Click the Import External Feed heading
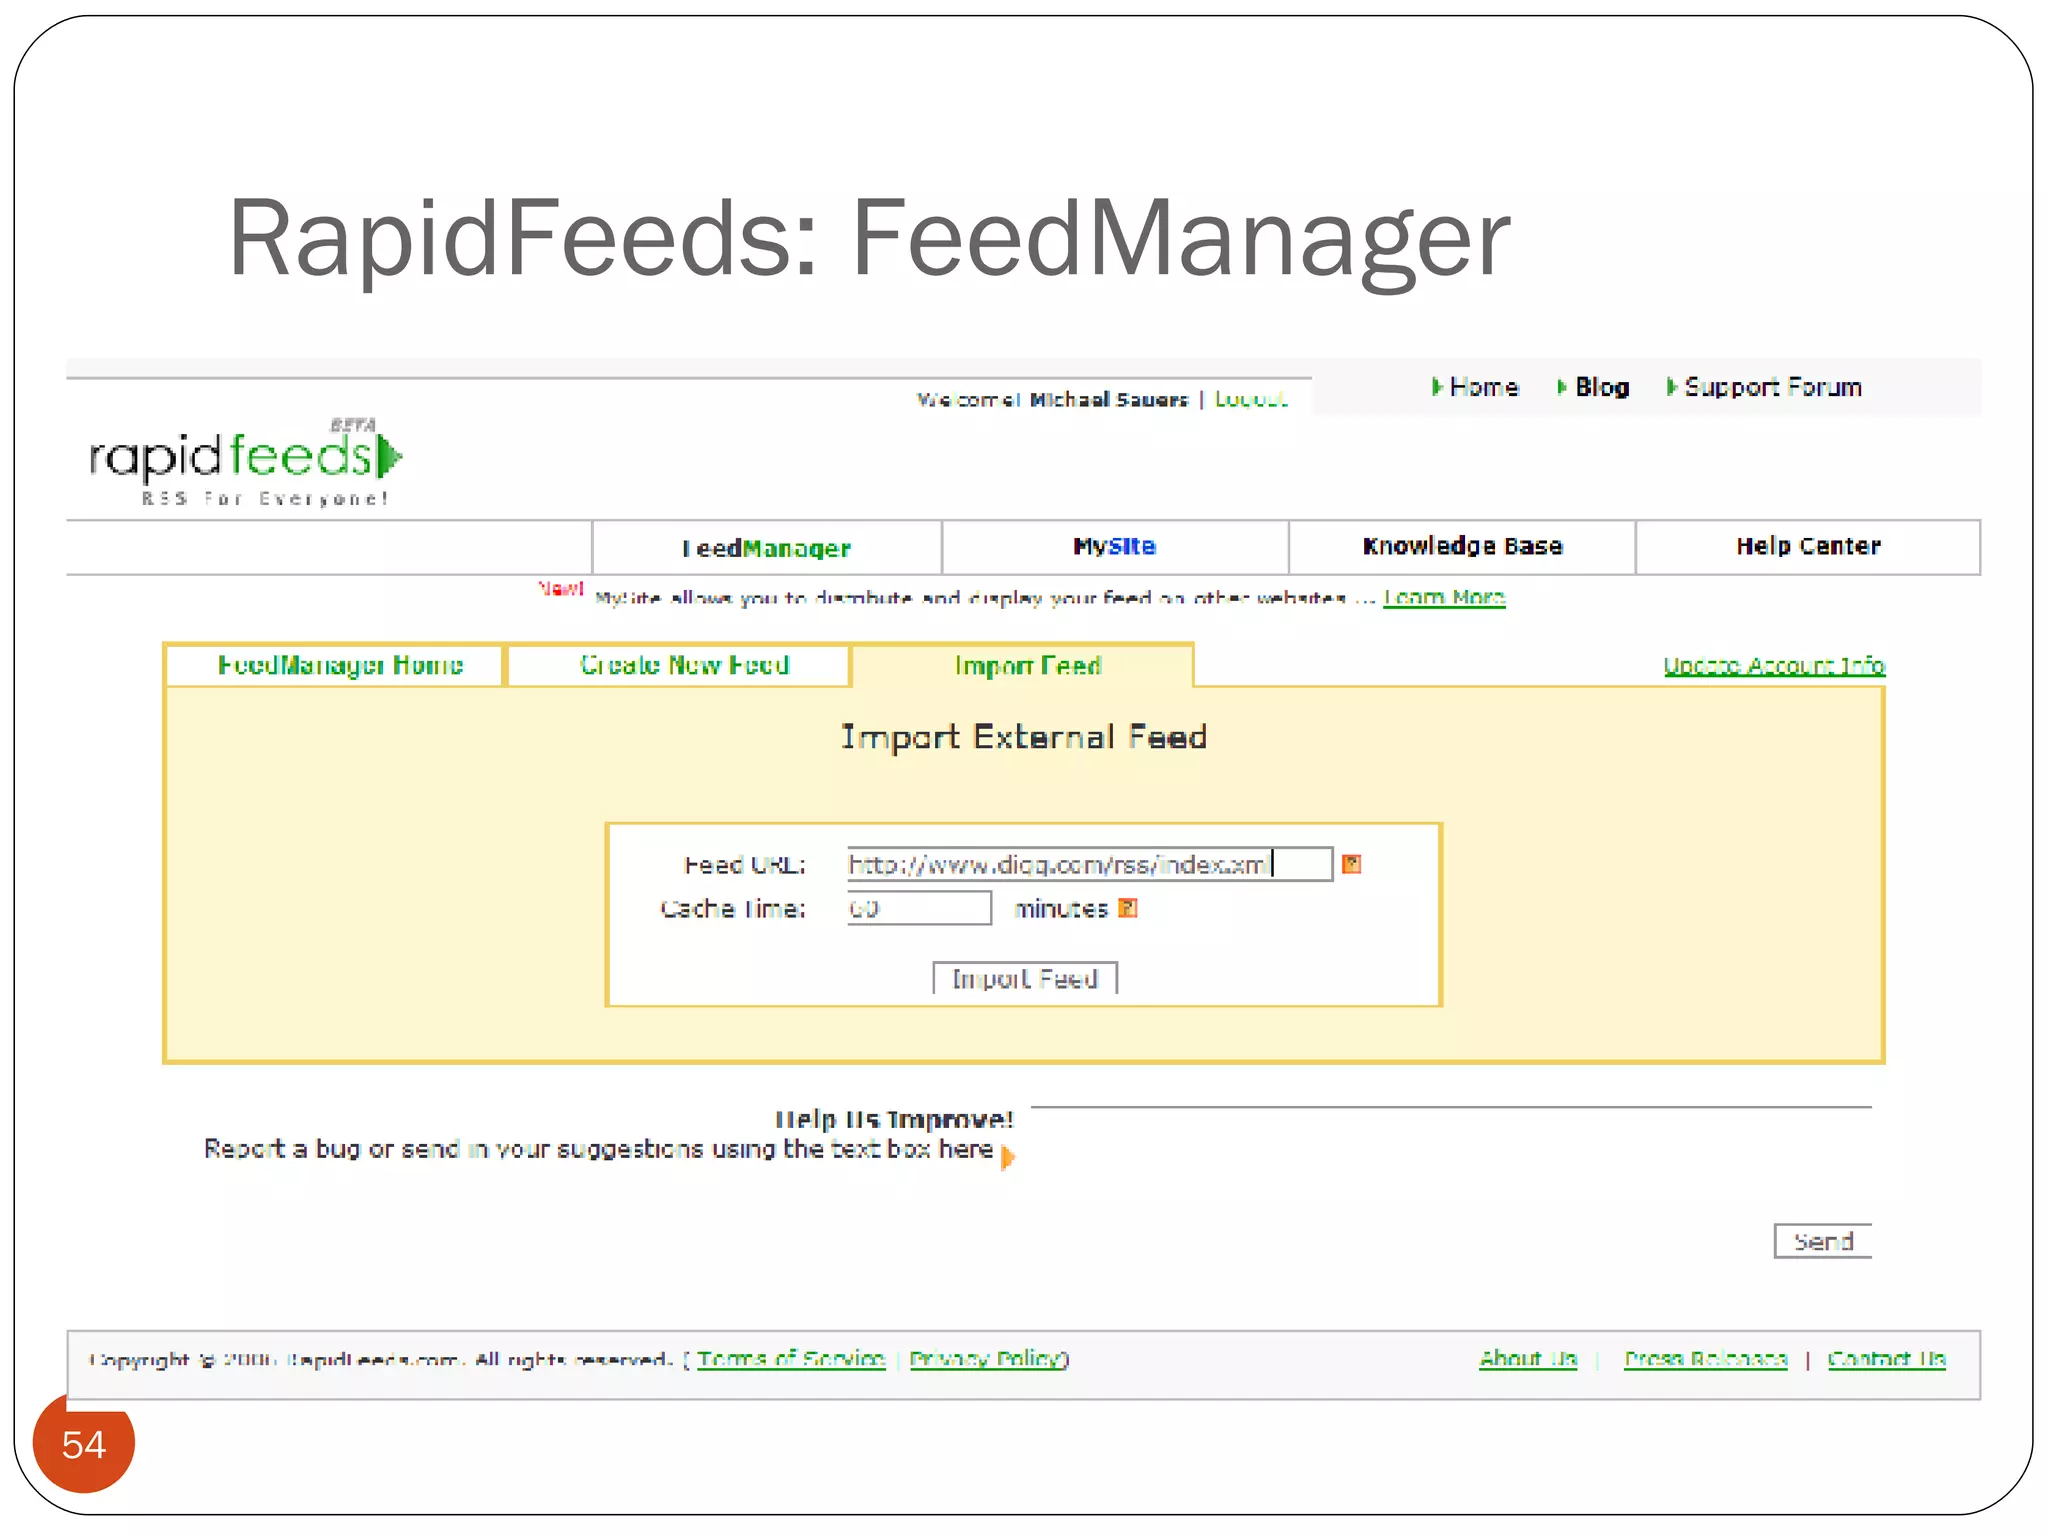The height and width of the screenshot is (1536, 2048). (x=1024, y=737)
